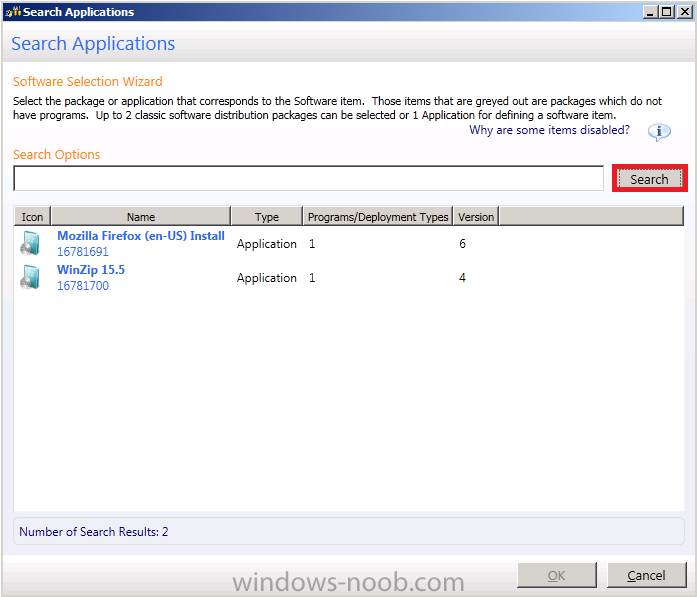The image size is (697, 597).
Task: Click package ID 16781691
Action: [x=83, y=252]
